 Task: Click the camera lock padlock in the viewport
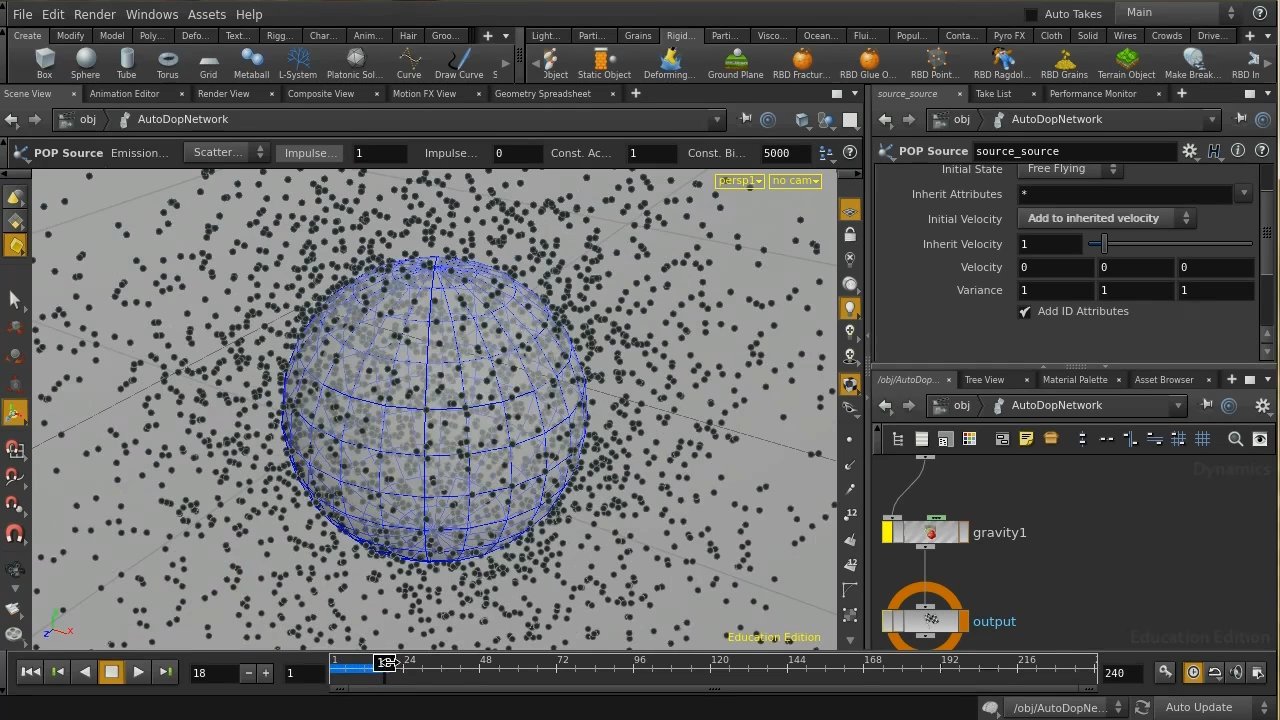849,233
